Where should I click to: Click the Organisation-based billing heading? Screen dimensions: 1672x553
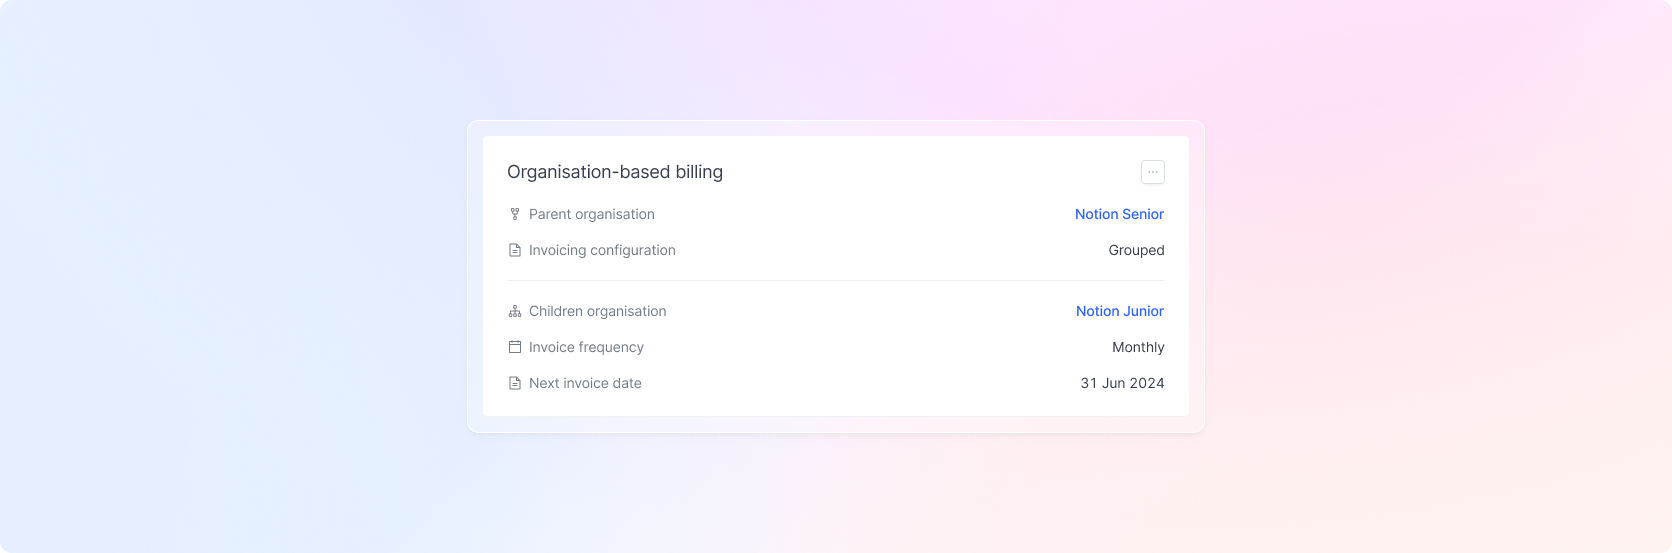pyautogui.click(x=615, y=172)
